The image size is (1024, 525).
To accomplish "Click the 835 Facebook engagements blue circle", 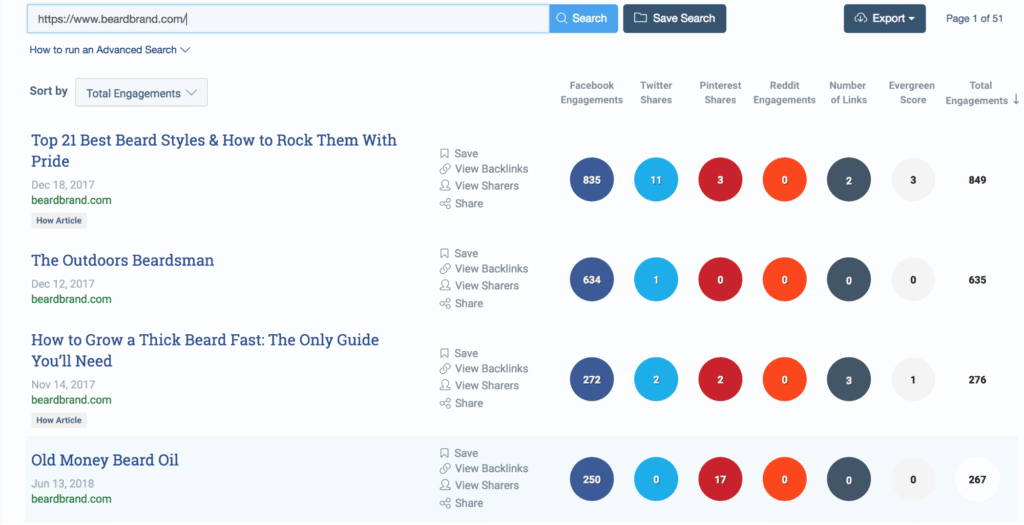I will click(591, 180).
